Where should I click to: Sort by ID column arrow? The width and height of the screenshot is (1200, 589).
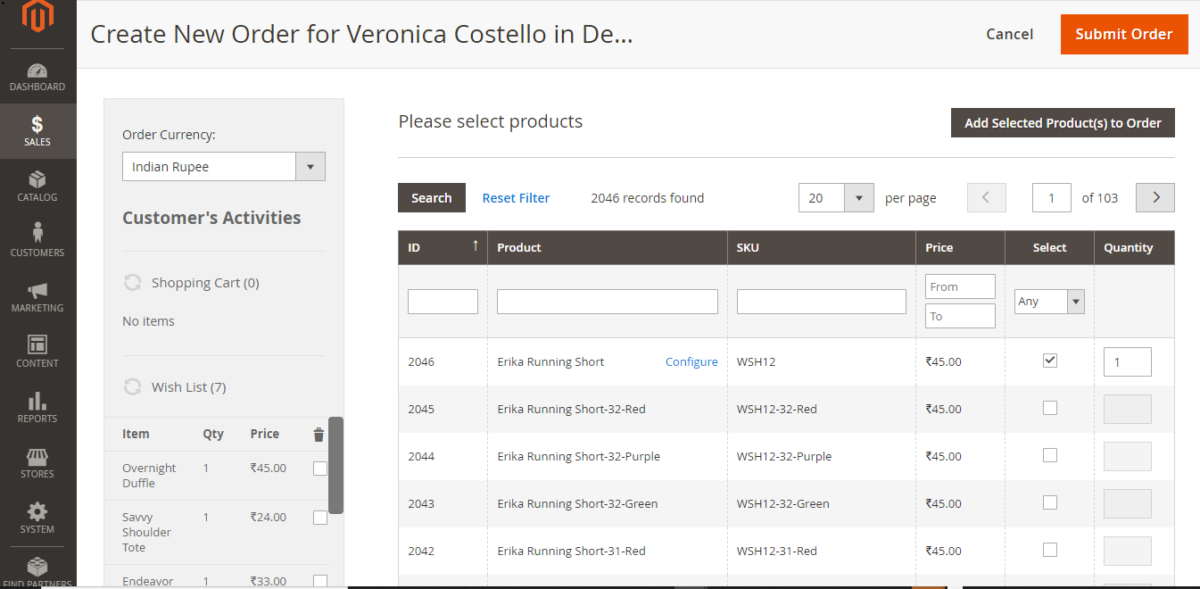pos(475,246)
